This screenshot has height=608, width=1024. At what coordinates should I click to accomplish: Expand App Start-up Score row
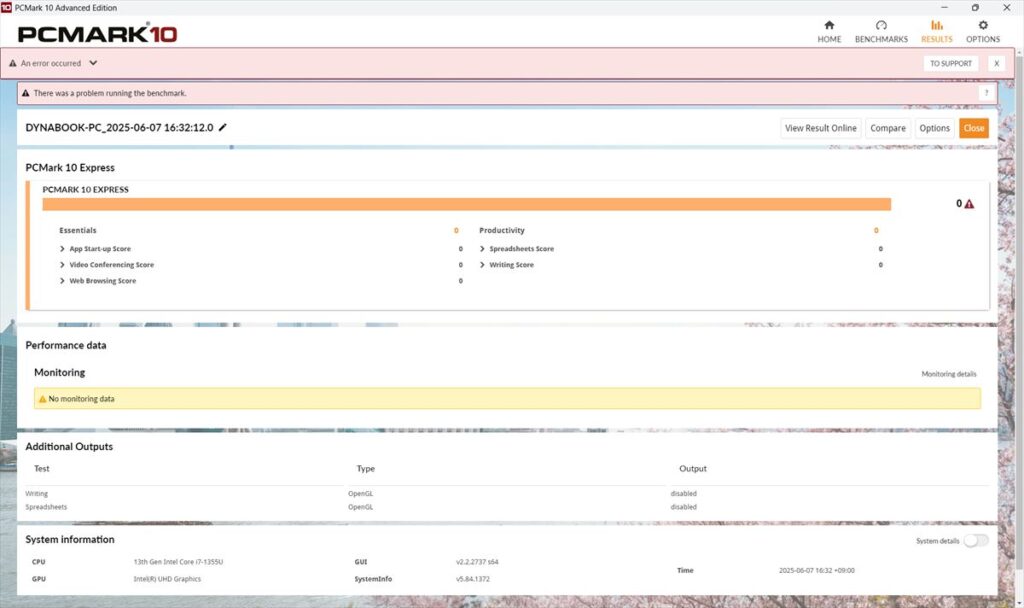[x=63, y=249]
